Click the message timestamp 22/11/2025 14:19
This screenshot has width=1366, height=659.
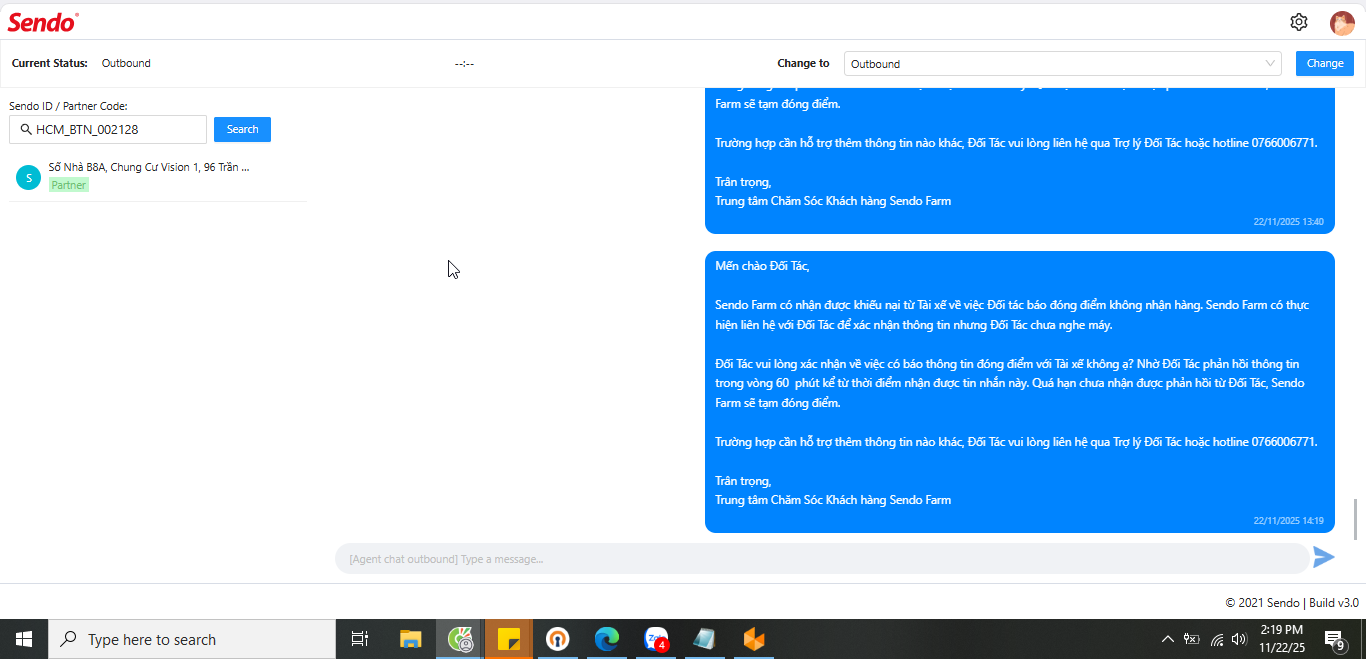[x=1288, y=521]
